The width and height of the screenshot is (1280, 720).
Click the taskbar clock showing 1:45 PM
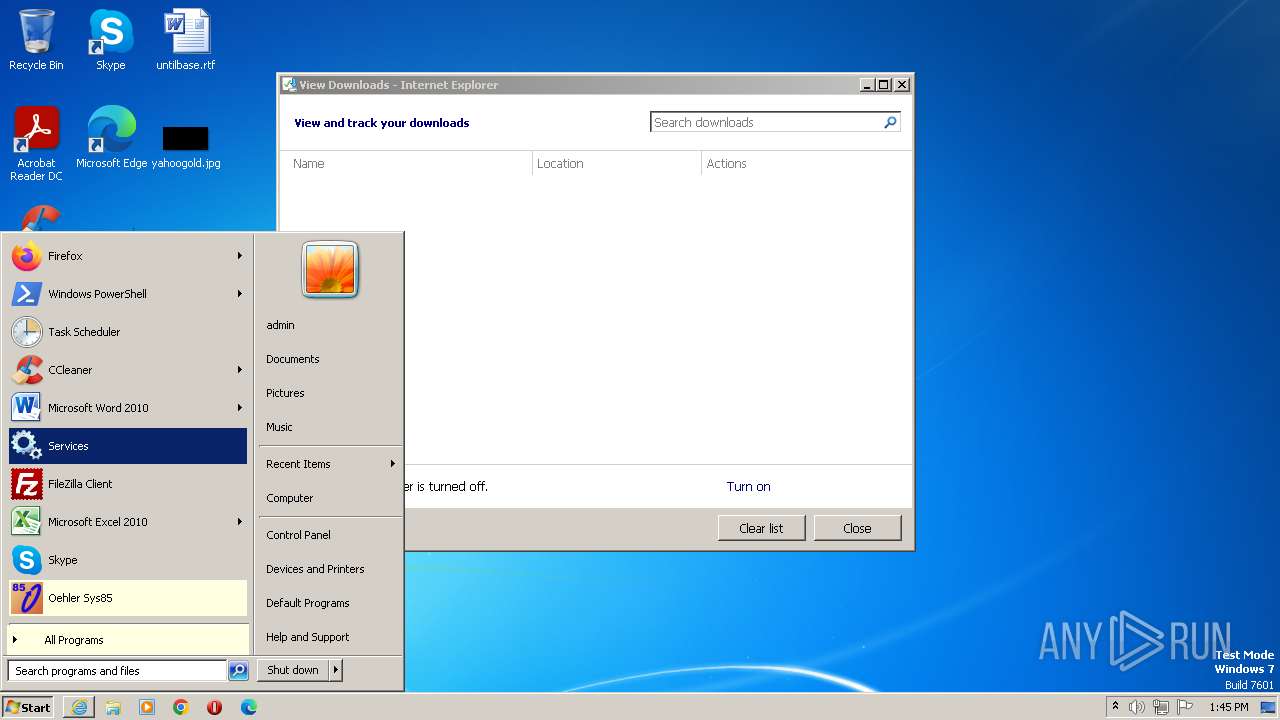1228,707
